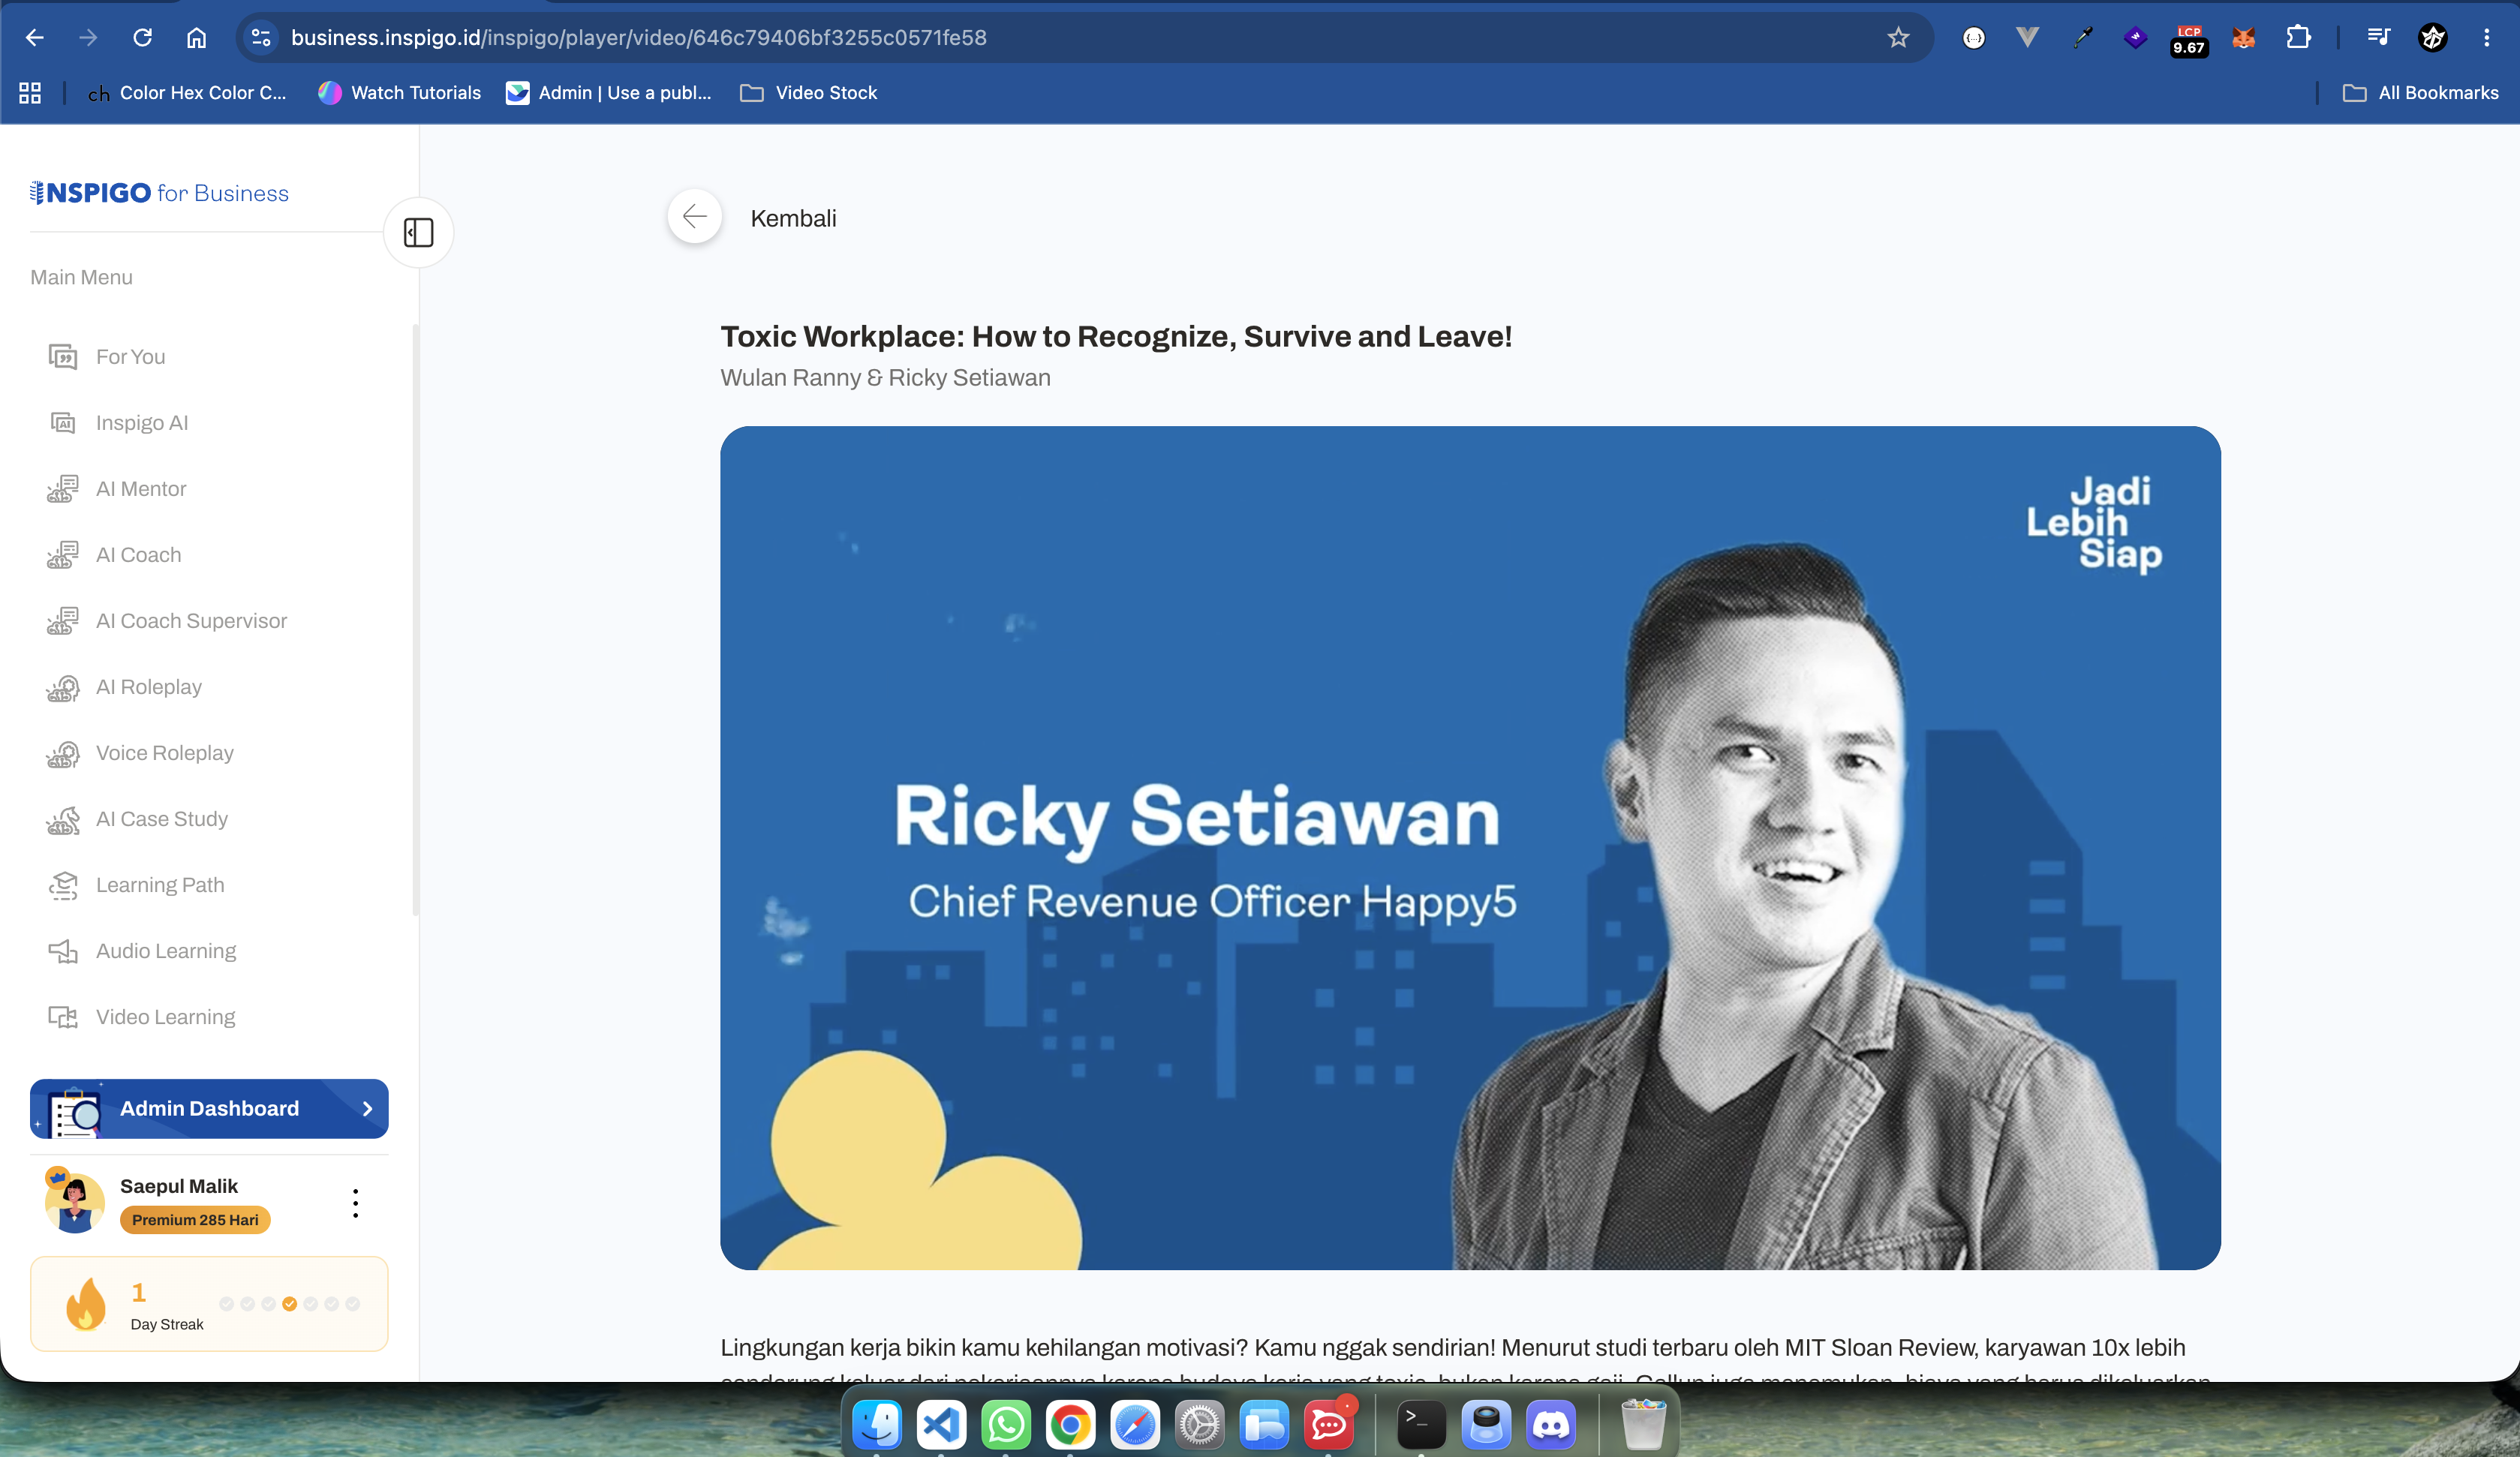Open the three-dot menu next to Saepul Malik
Screen dimensions: 2520x1457
point(355,1203)
